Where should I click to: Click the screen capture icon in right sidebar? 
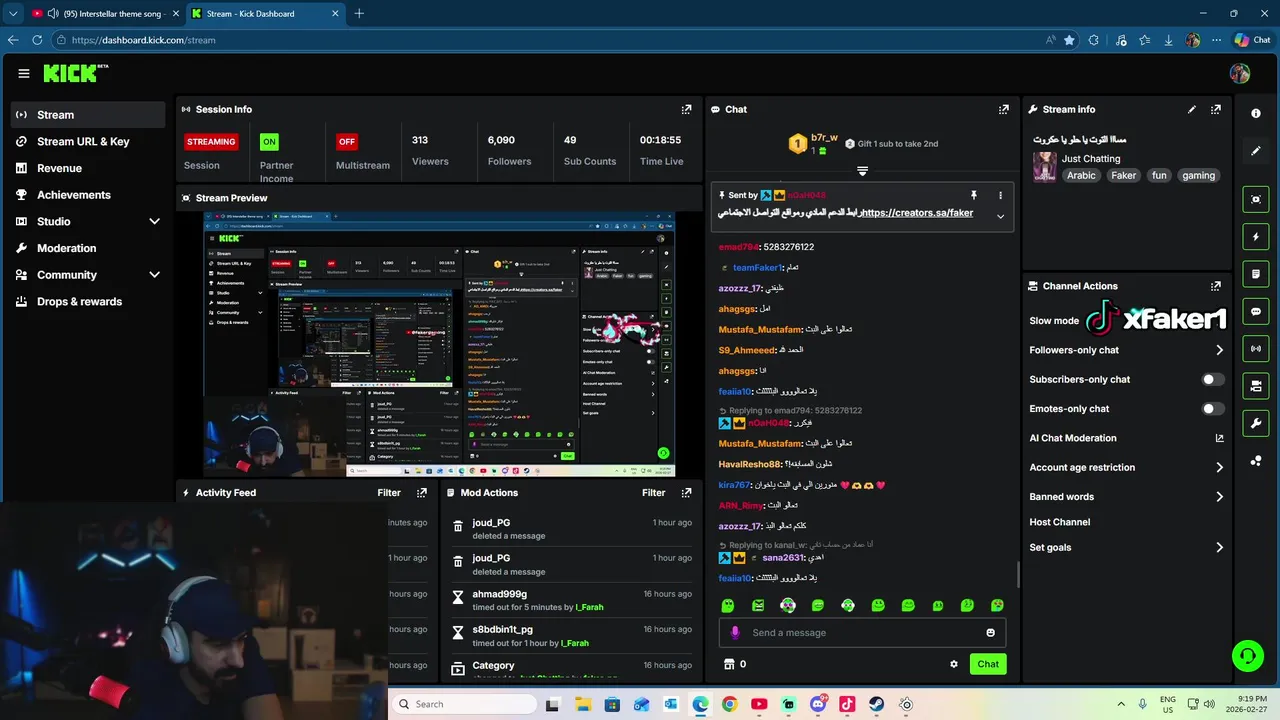click(1256, 199)
